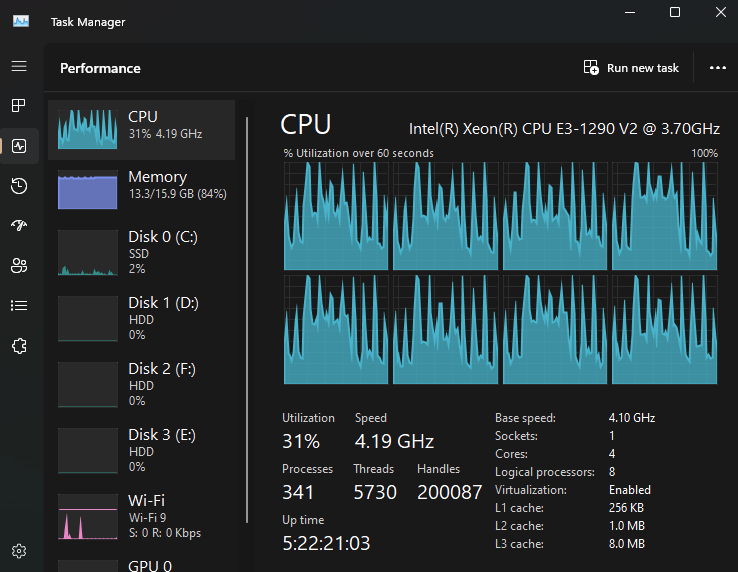Open the Services puzzle icon
The height and width of the screenshot is (572, 738).
19,346
